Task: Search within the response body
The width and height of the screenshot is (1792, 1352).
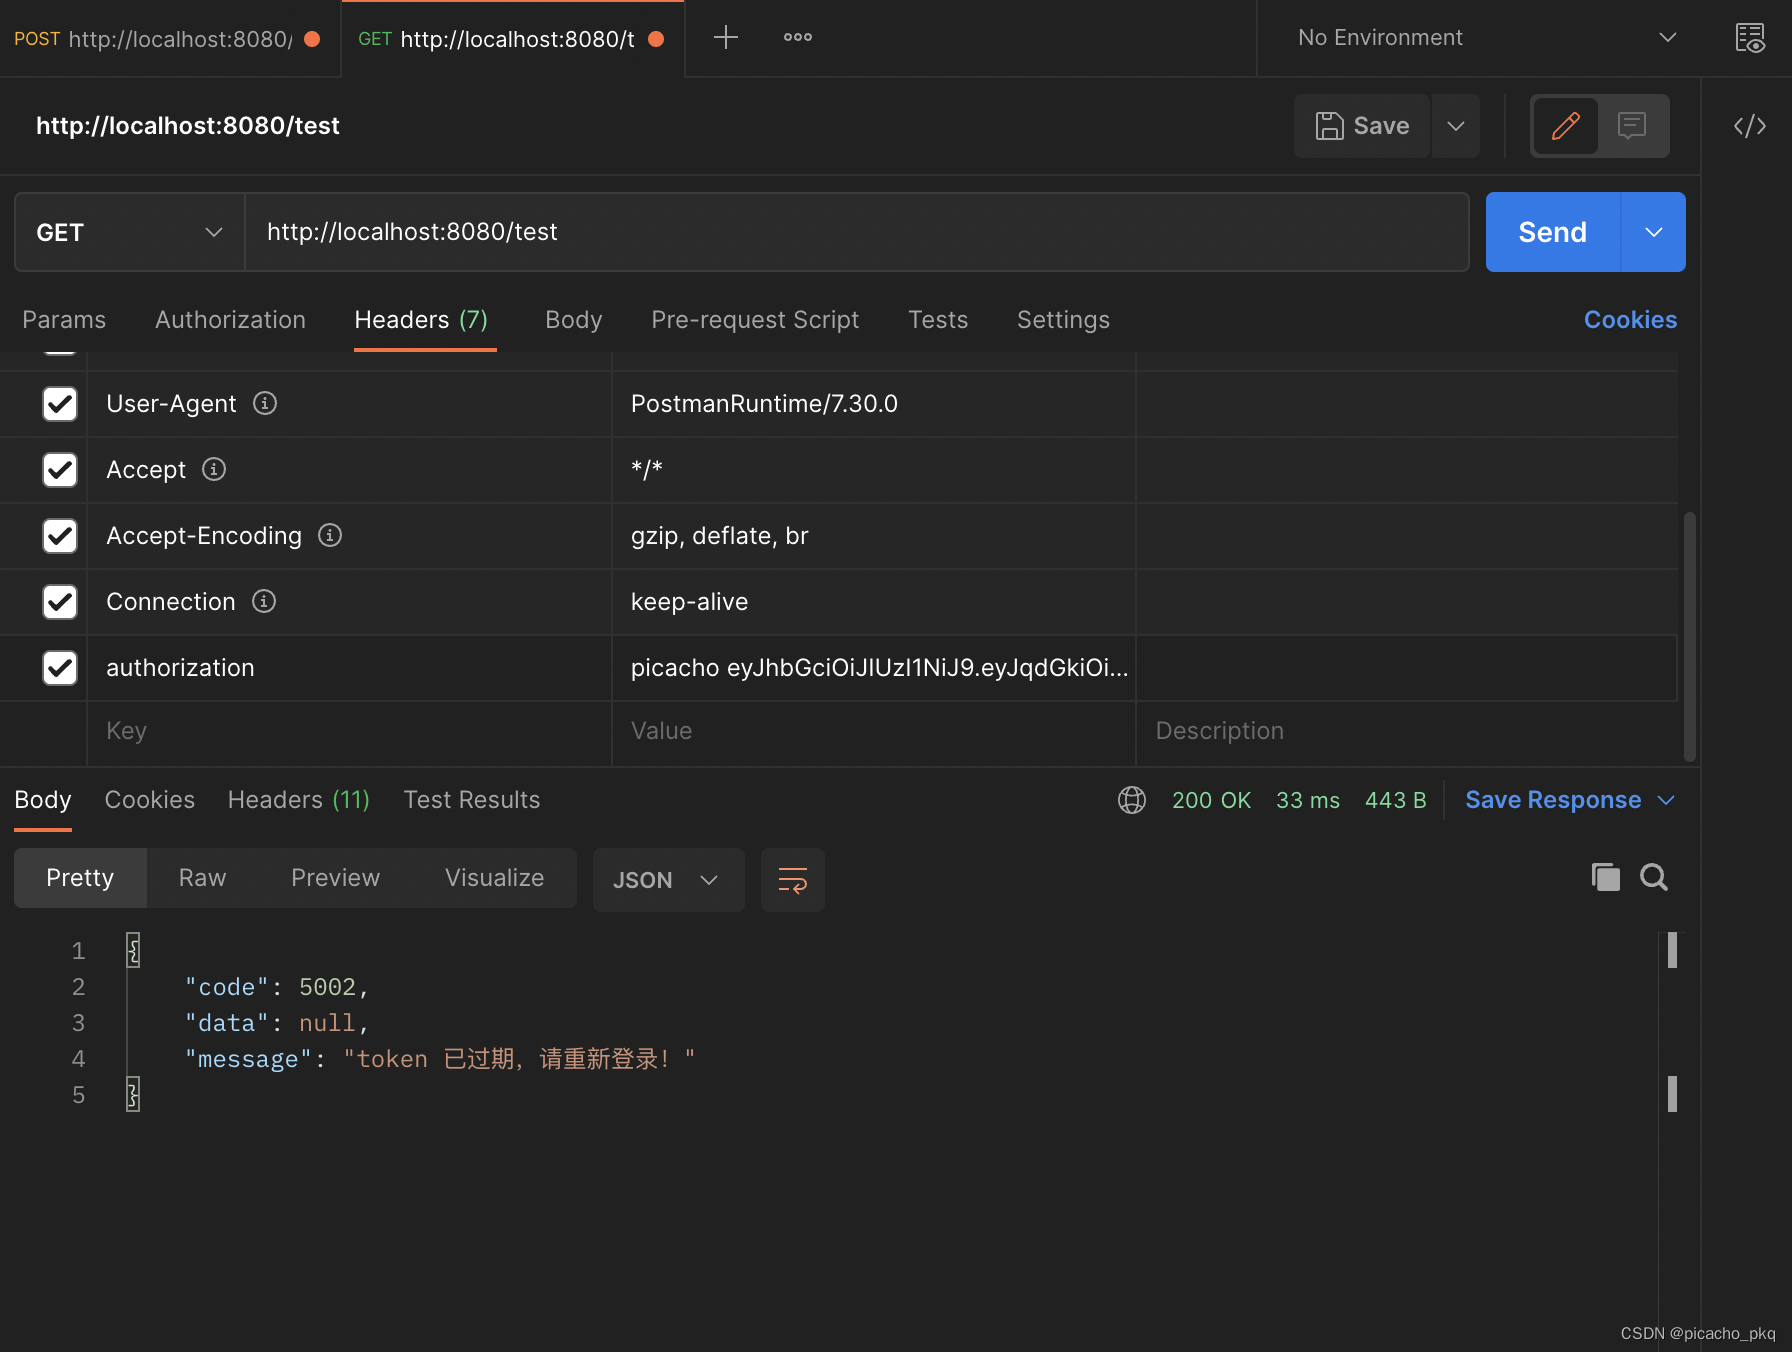Action: [x=1654, y=877]
